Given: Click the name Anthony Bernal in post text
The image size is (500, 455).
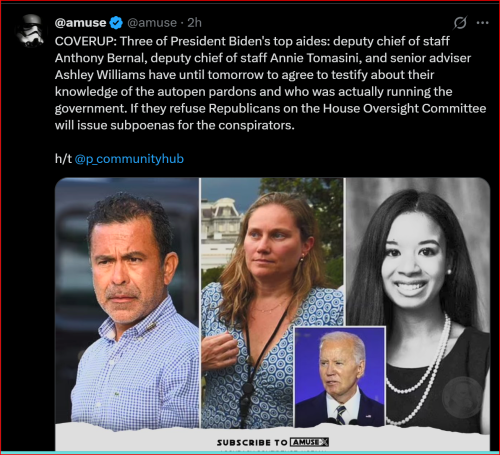Looking at the screenshot, I should 101,58.
